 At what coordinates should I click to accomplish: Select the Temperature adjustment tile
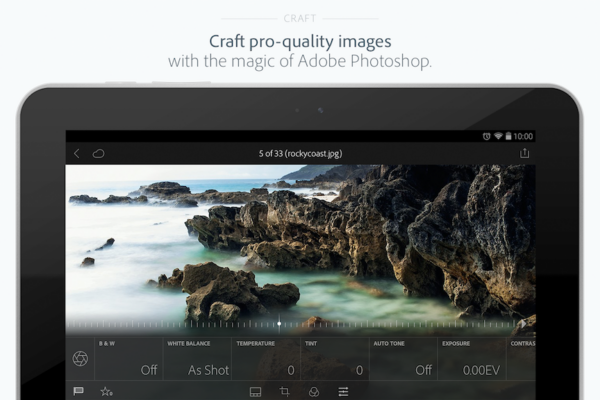pos(266,358)
